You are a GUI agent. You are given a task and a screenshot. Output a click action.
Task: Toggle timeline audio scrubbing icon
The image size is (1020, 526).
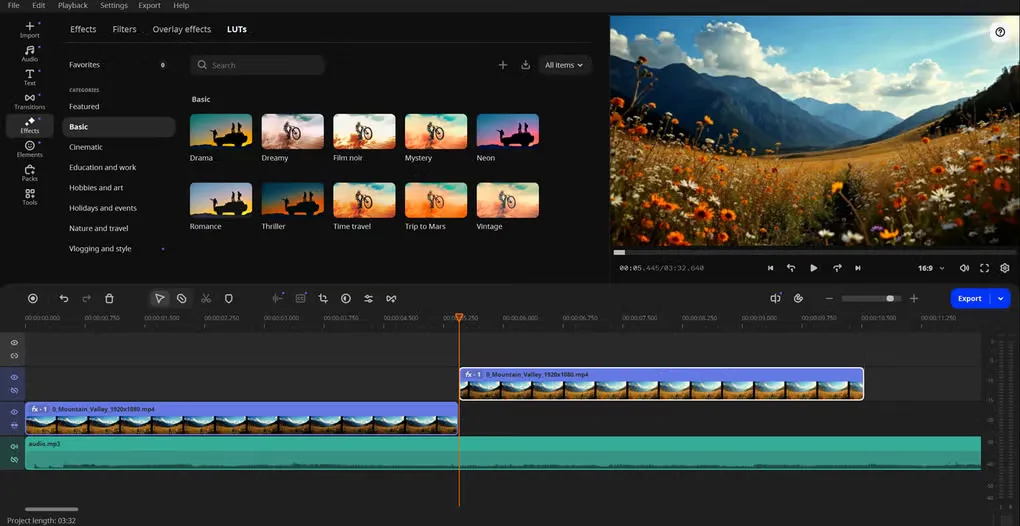coord(775,298)
